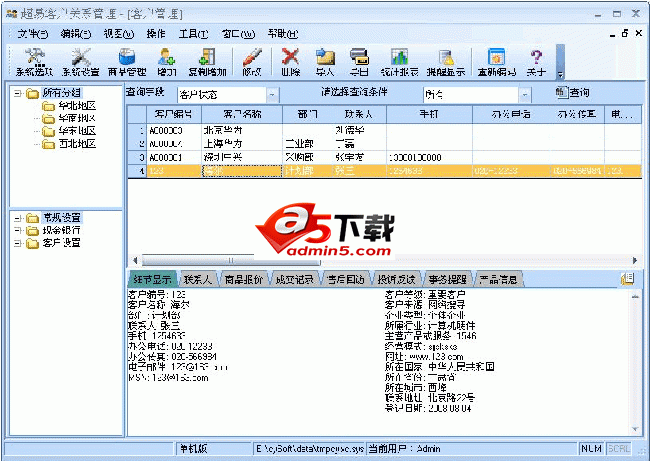650x461 pixels.
Task: Switch to 事务提醒 tab
Action: (x=447, y=280)
